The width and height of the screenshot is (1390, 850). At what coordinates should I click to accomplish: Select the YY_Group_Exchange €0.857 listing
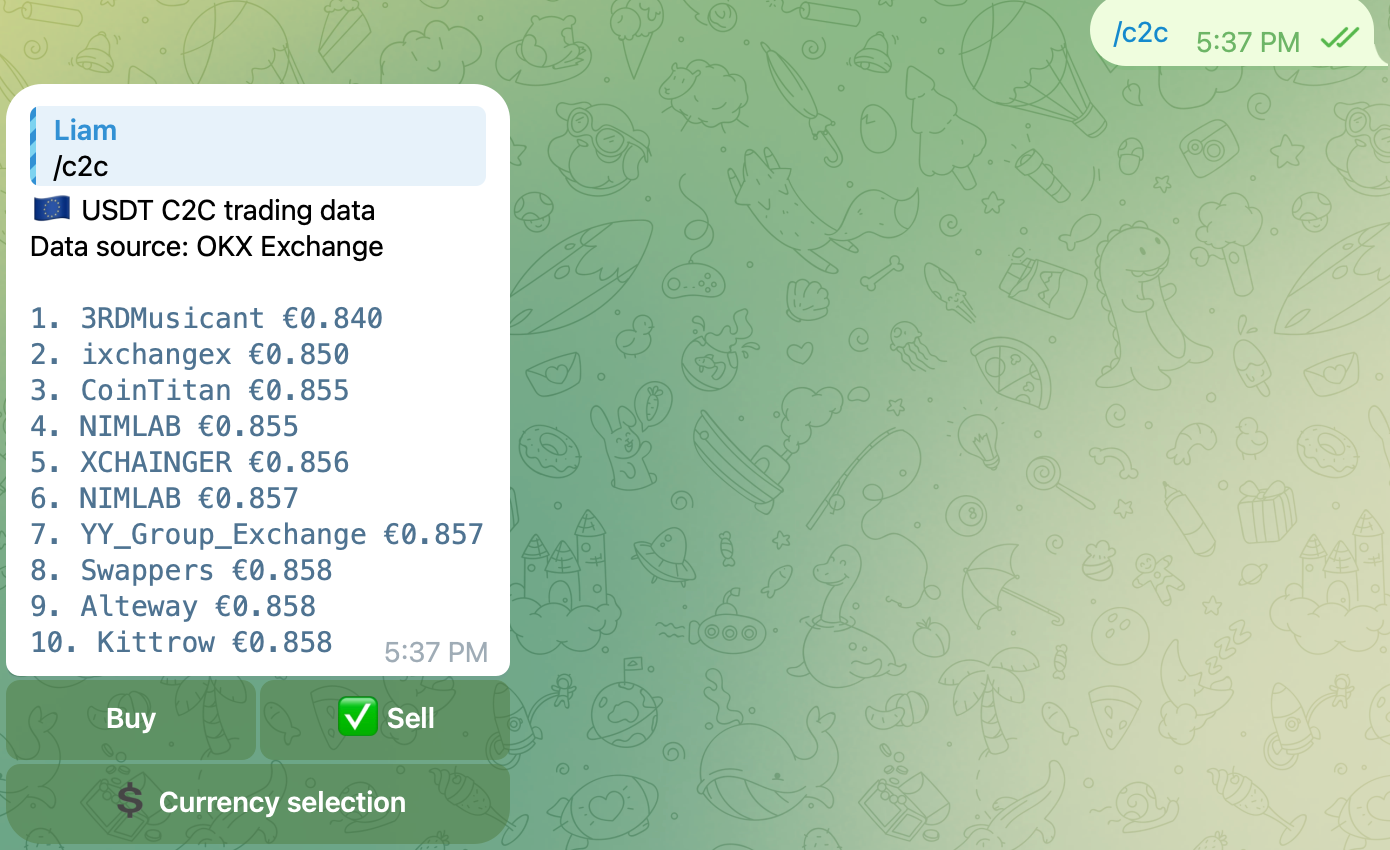(257, 535)
